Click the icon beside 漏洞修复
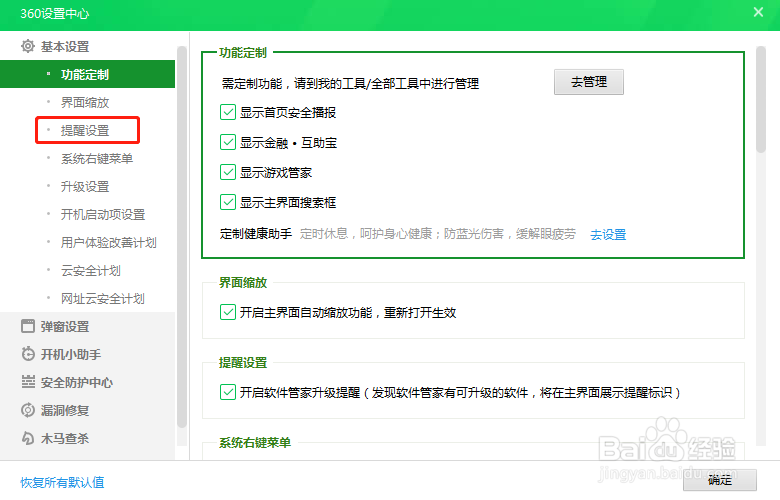This screenshot has height=500, width=780. [x=28, y=410]
